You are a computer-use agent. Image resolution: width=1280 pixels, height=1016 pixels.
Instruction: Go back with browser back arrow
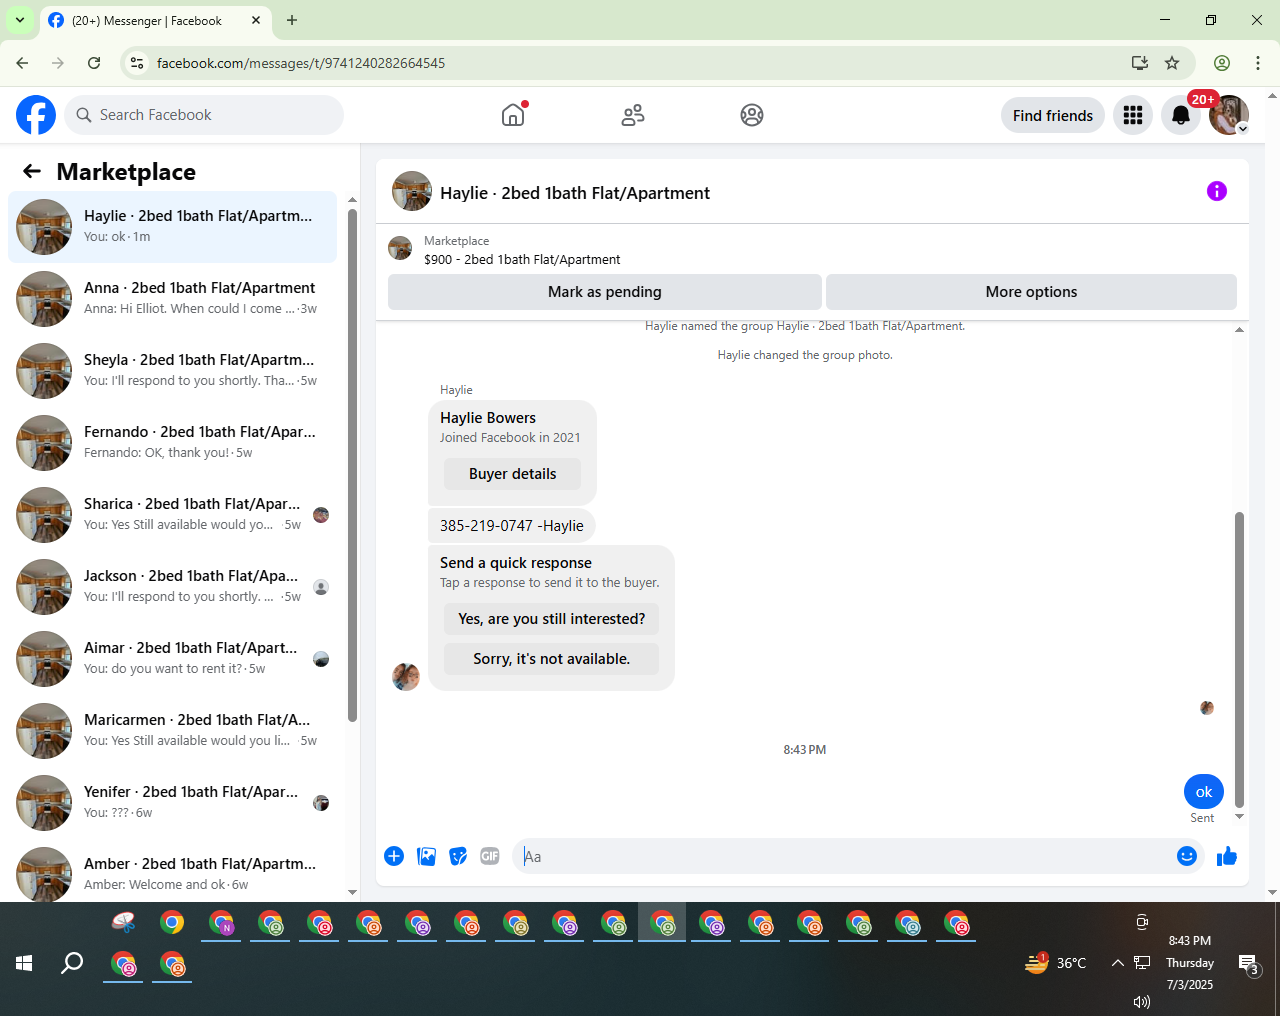(x=22, y=63)
